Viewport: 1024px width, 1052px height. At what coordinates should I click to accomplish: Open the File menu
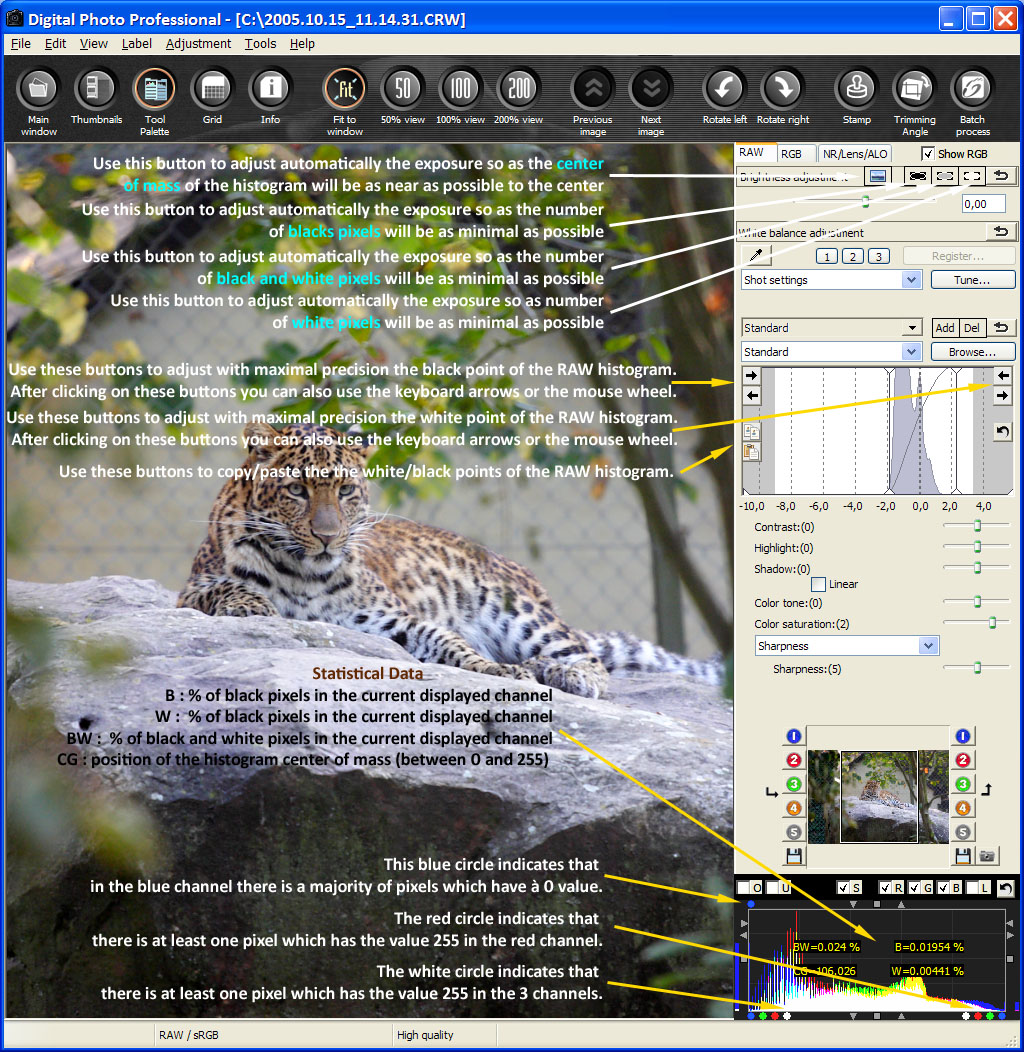pyautogui.click(x=21, y=44)
